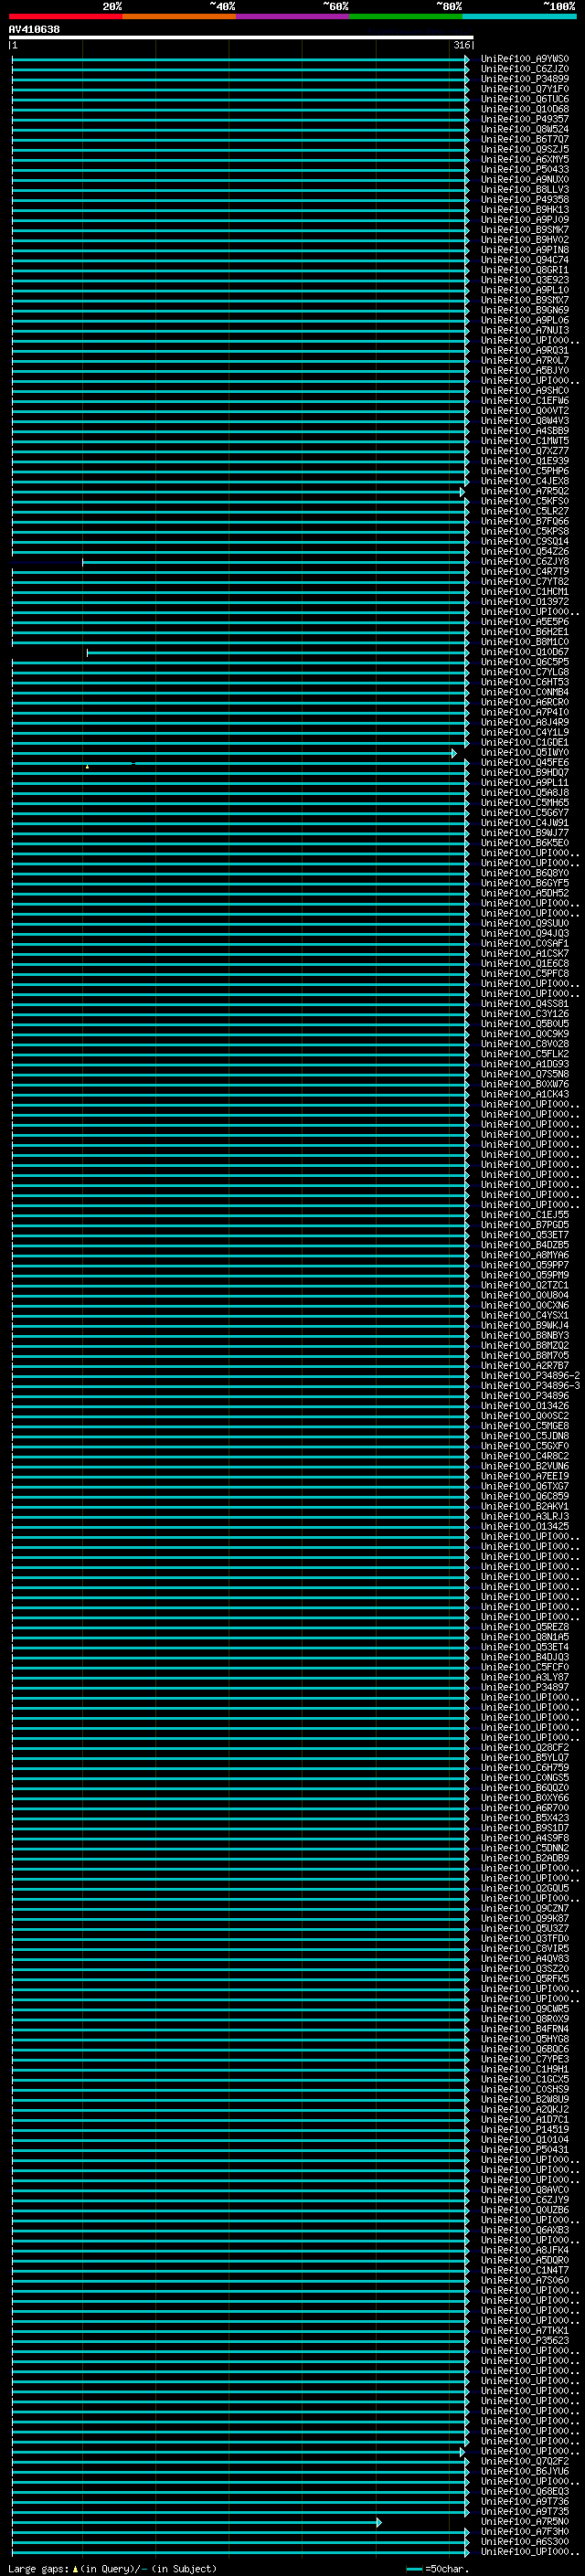Viewport: 585px width, 2576px height.
Task: Select the UniRef100_Q5RFK5 entry
Action: point(524,1979)
